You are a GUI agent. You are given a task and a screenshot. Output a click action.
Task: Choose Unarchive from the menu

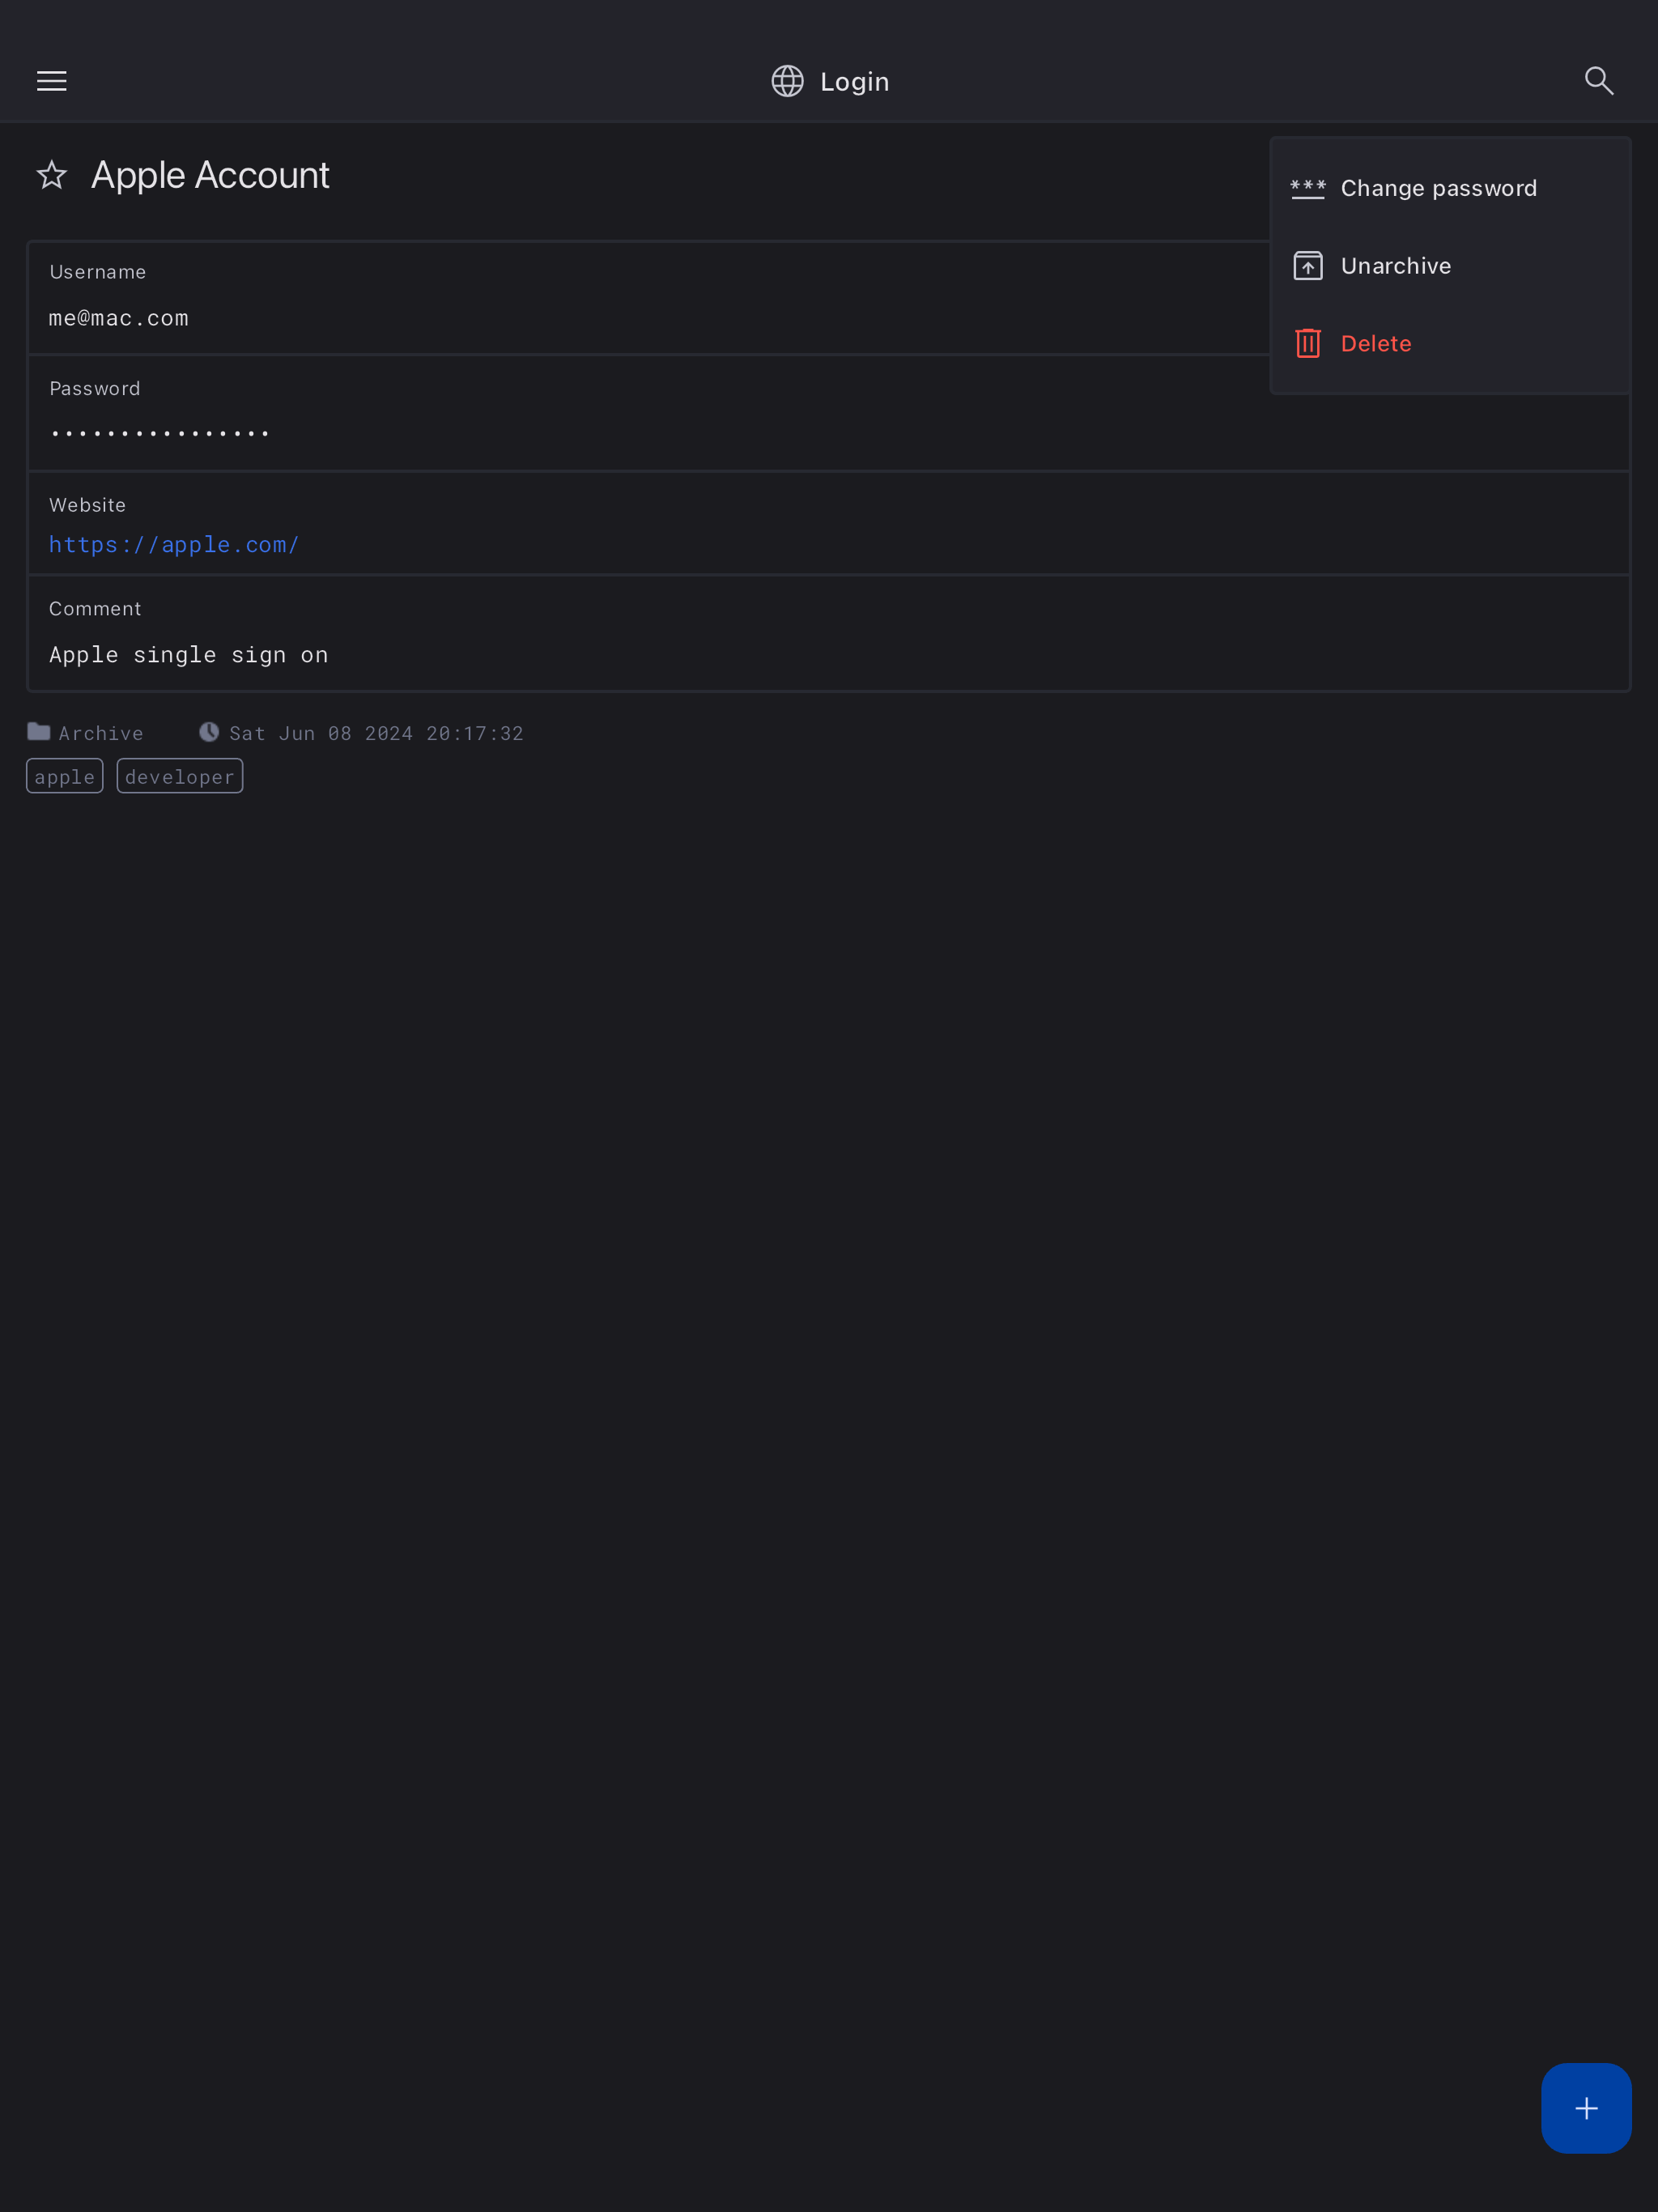pyautogui.click(x=1395, y=266)
